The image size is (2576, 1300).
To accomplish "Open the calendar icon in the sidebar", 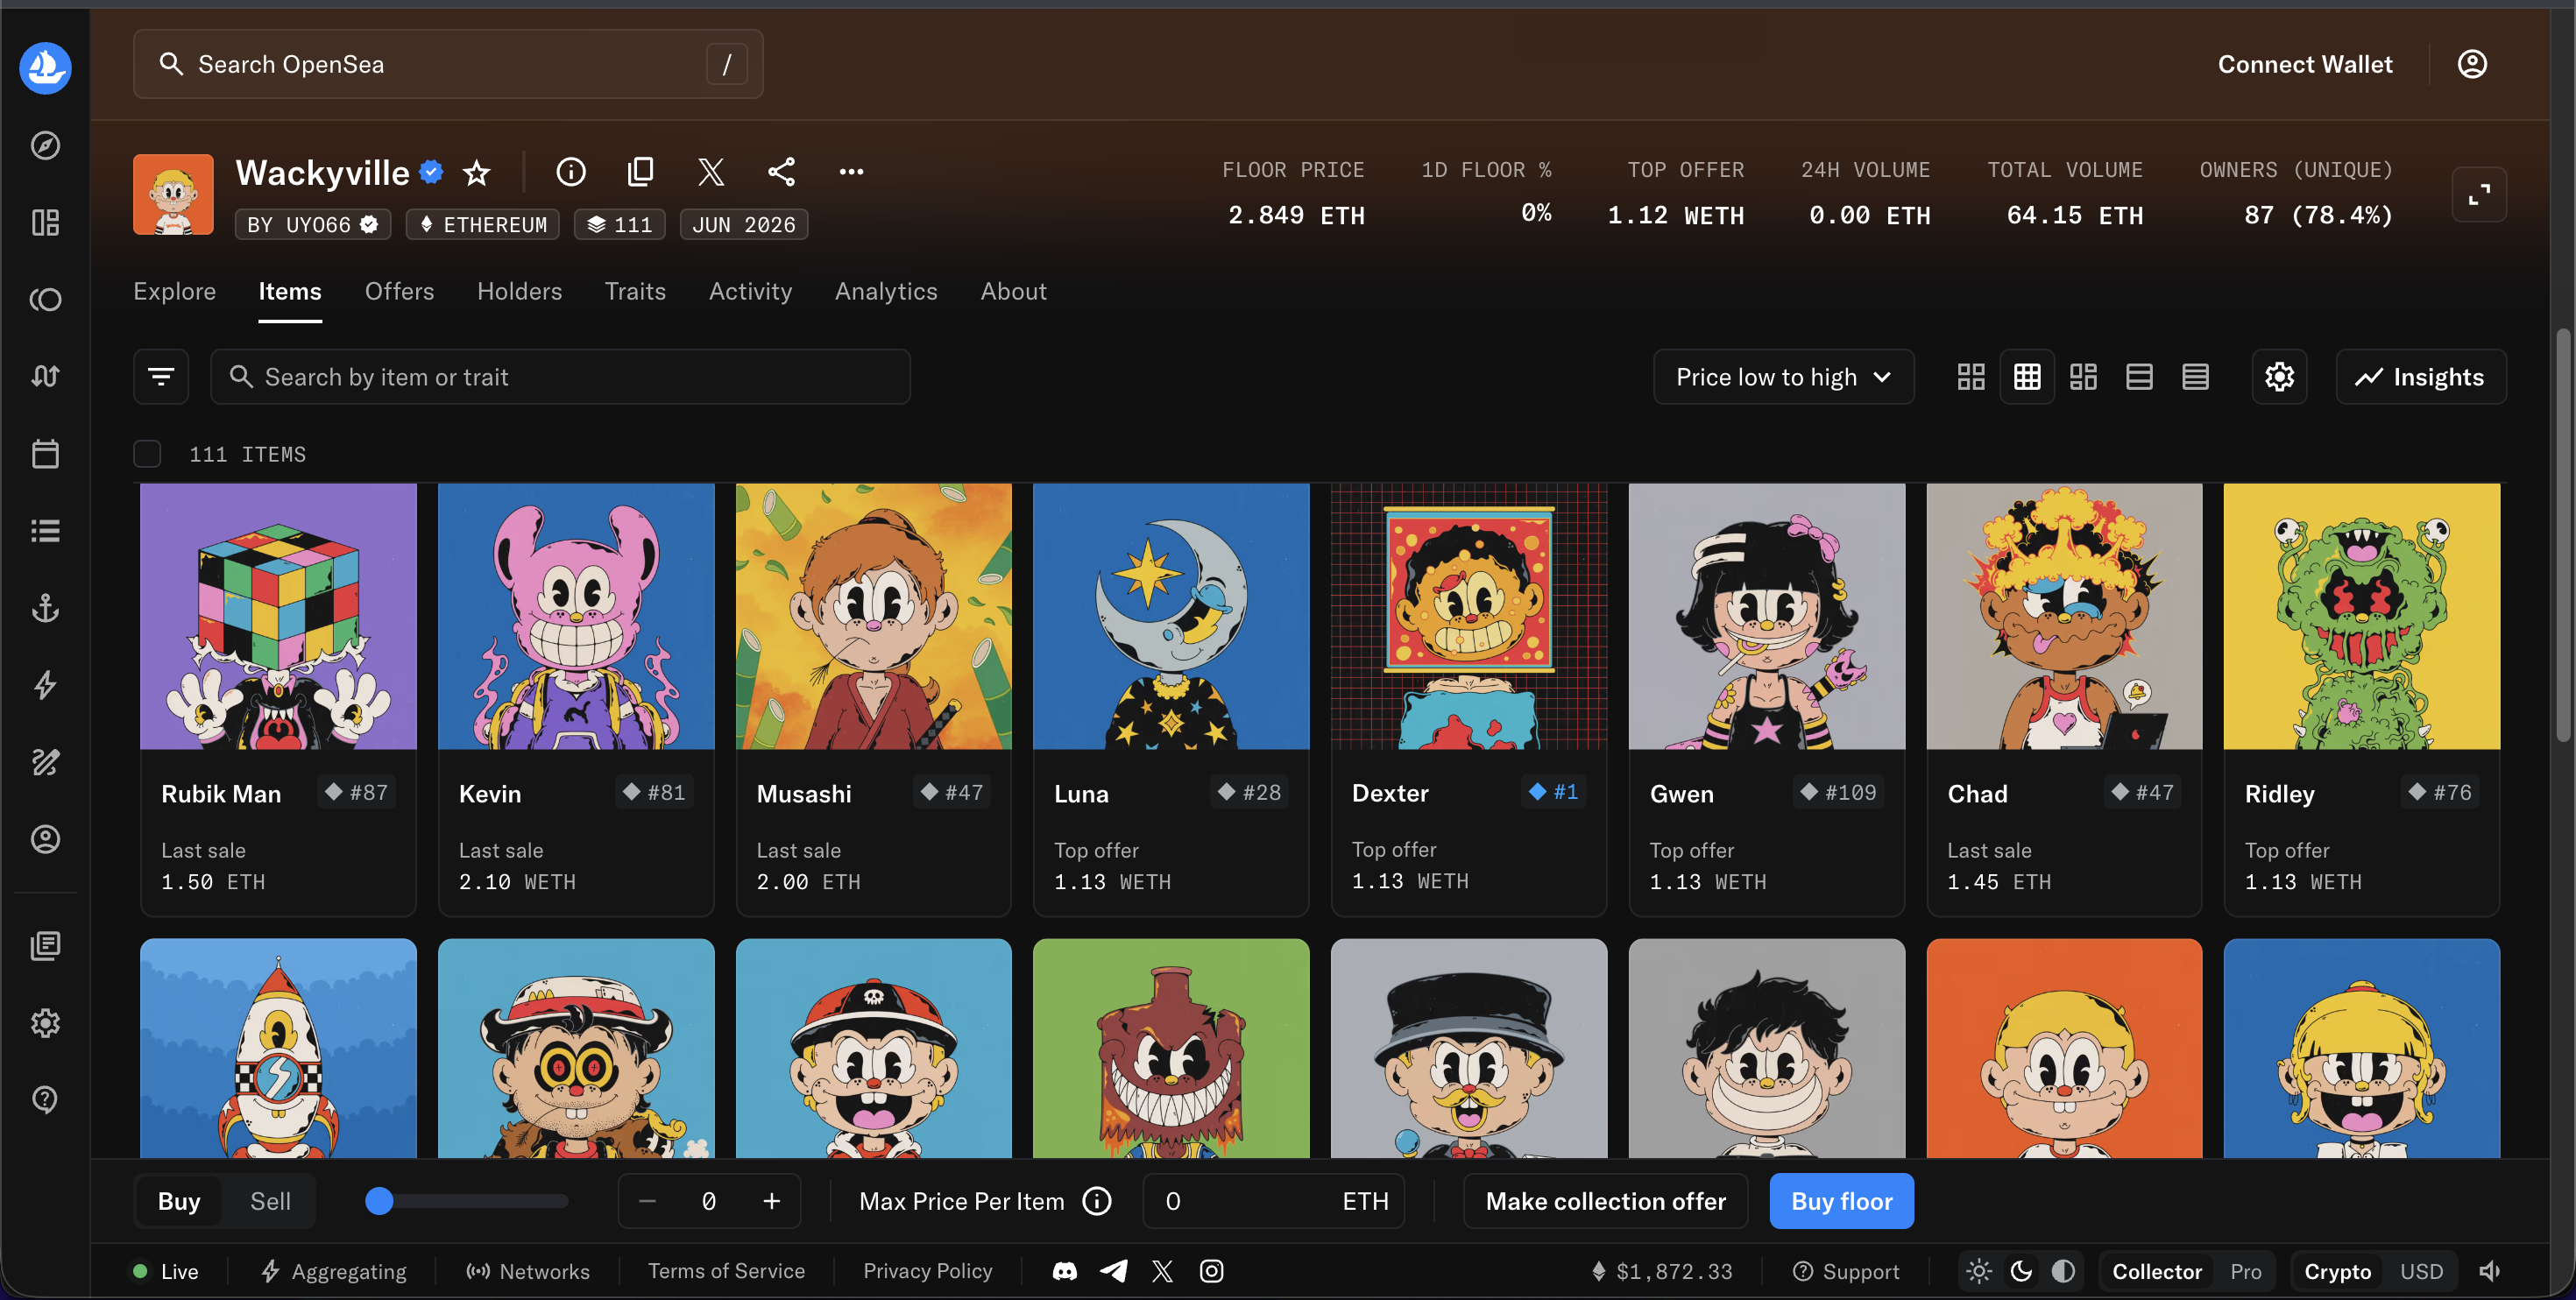I will (45, 453).
